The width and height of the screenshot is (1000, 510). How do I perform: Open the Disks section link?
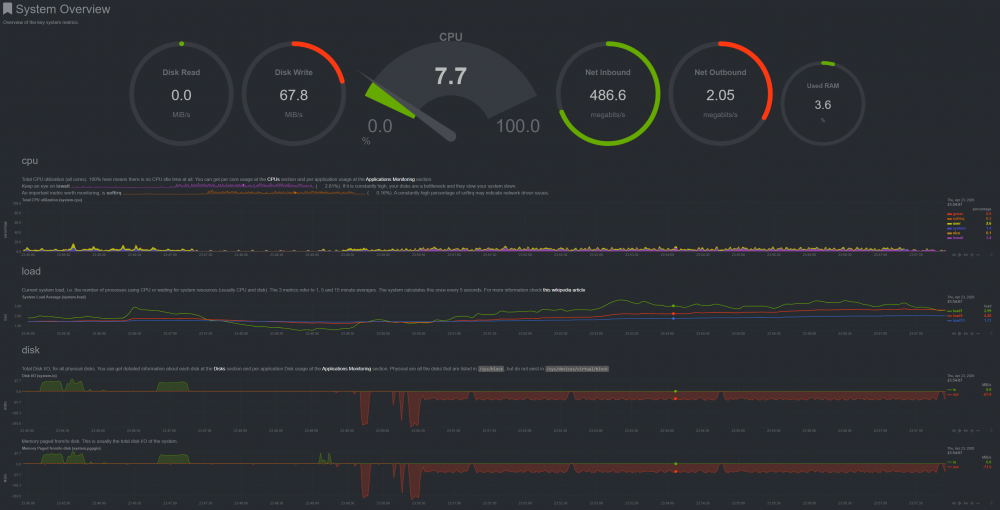219,368
